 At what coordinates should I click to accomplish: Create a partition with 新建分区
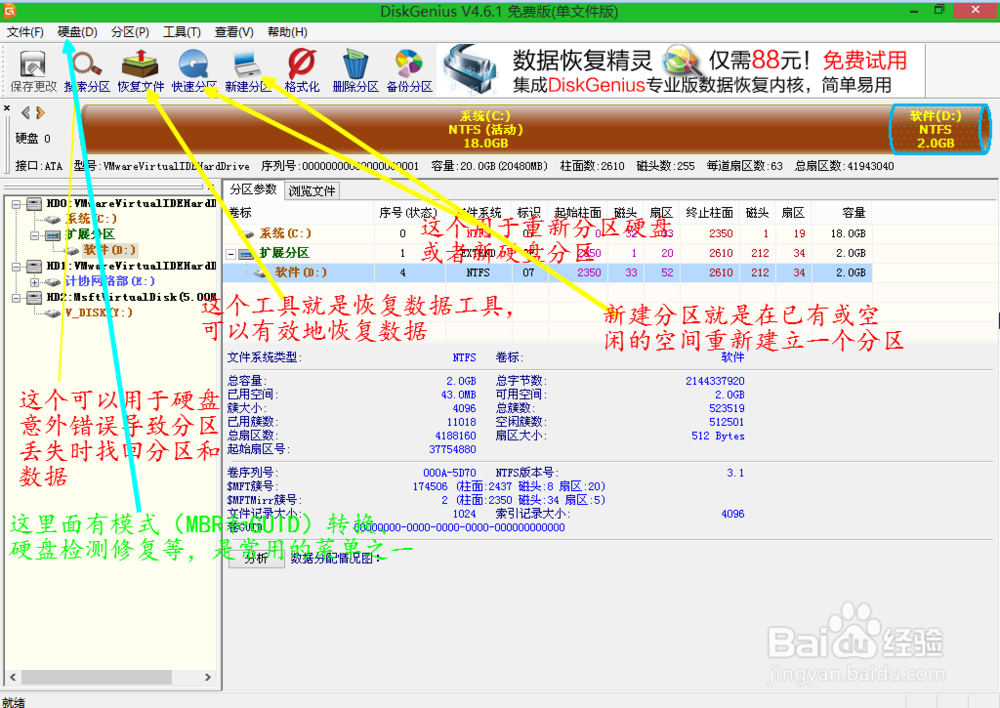[x=247, y=71]
